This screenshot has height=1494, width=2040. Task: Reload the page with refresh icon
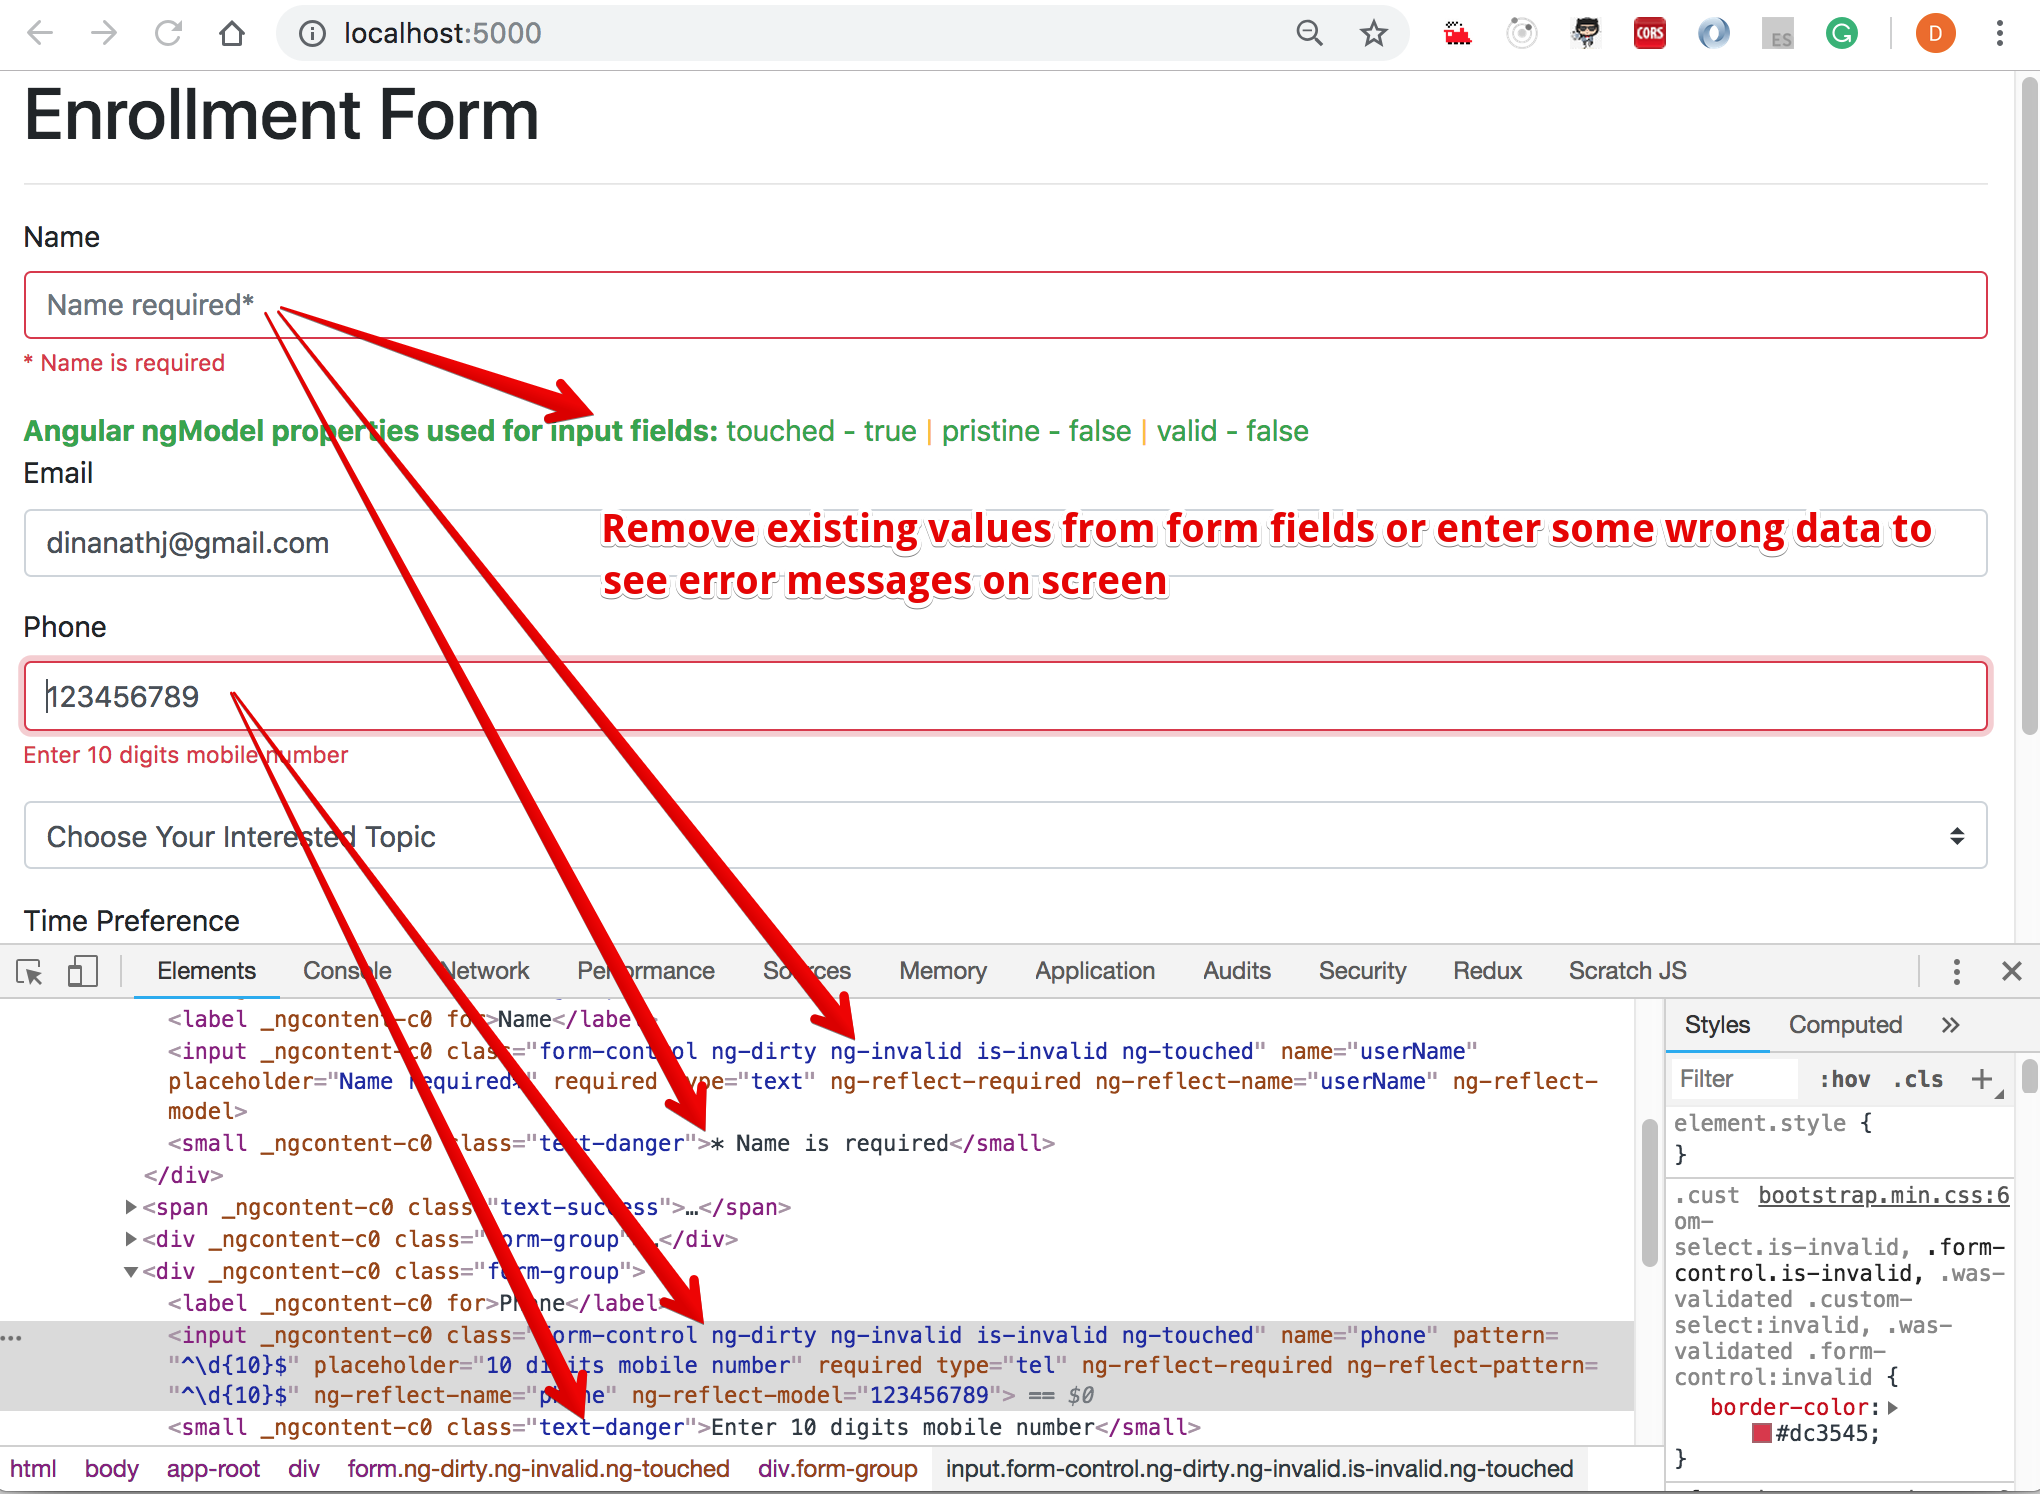[x=168, y=33]
